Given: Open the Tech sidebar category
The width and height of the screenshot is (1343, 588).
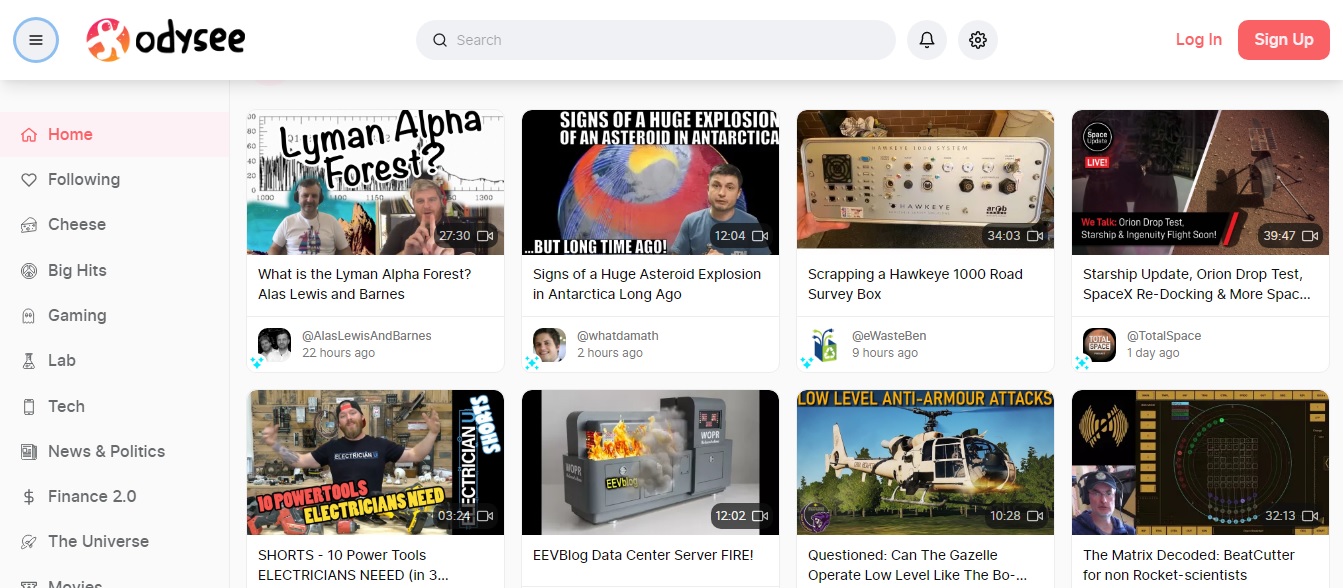Looking at the screenshot, I should 114,407.
